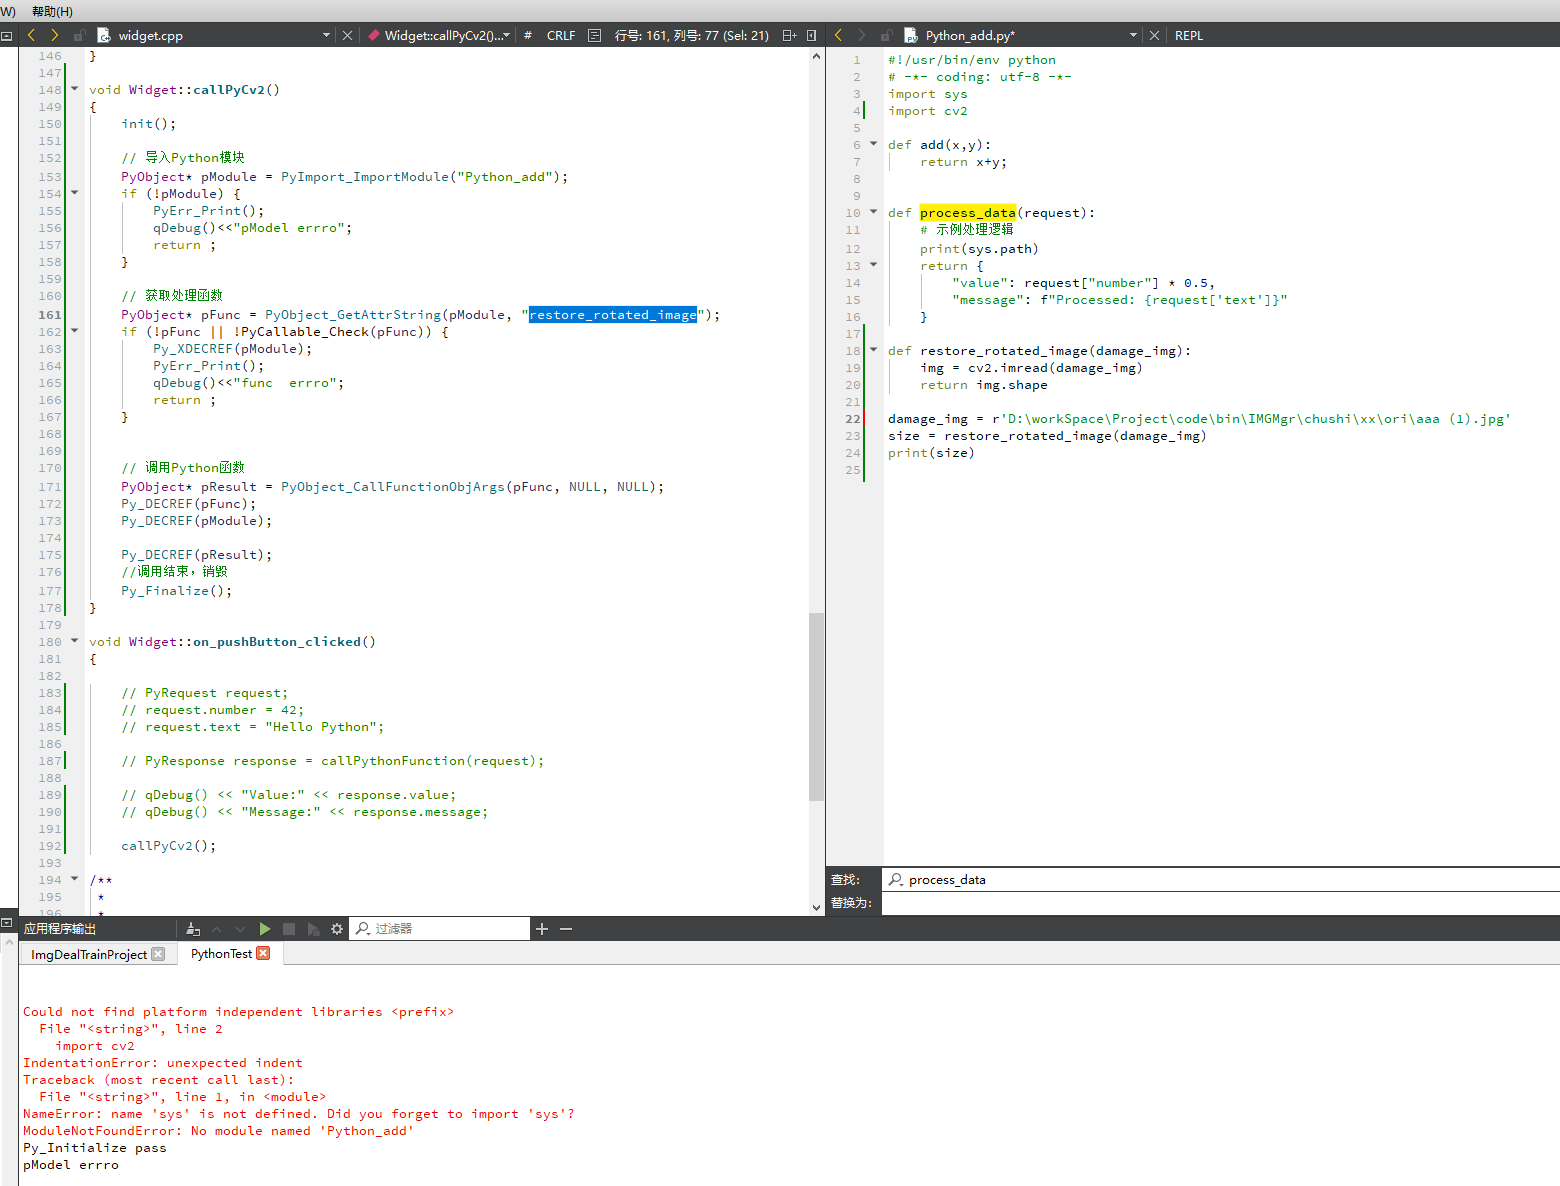The image size is (1560, 1186).
Task: Go forward in Python_add.py editor history
Action: click(x=862, y=35)
